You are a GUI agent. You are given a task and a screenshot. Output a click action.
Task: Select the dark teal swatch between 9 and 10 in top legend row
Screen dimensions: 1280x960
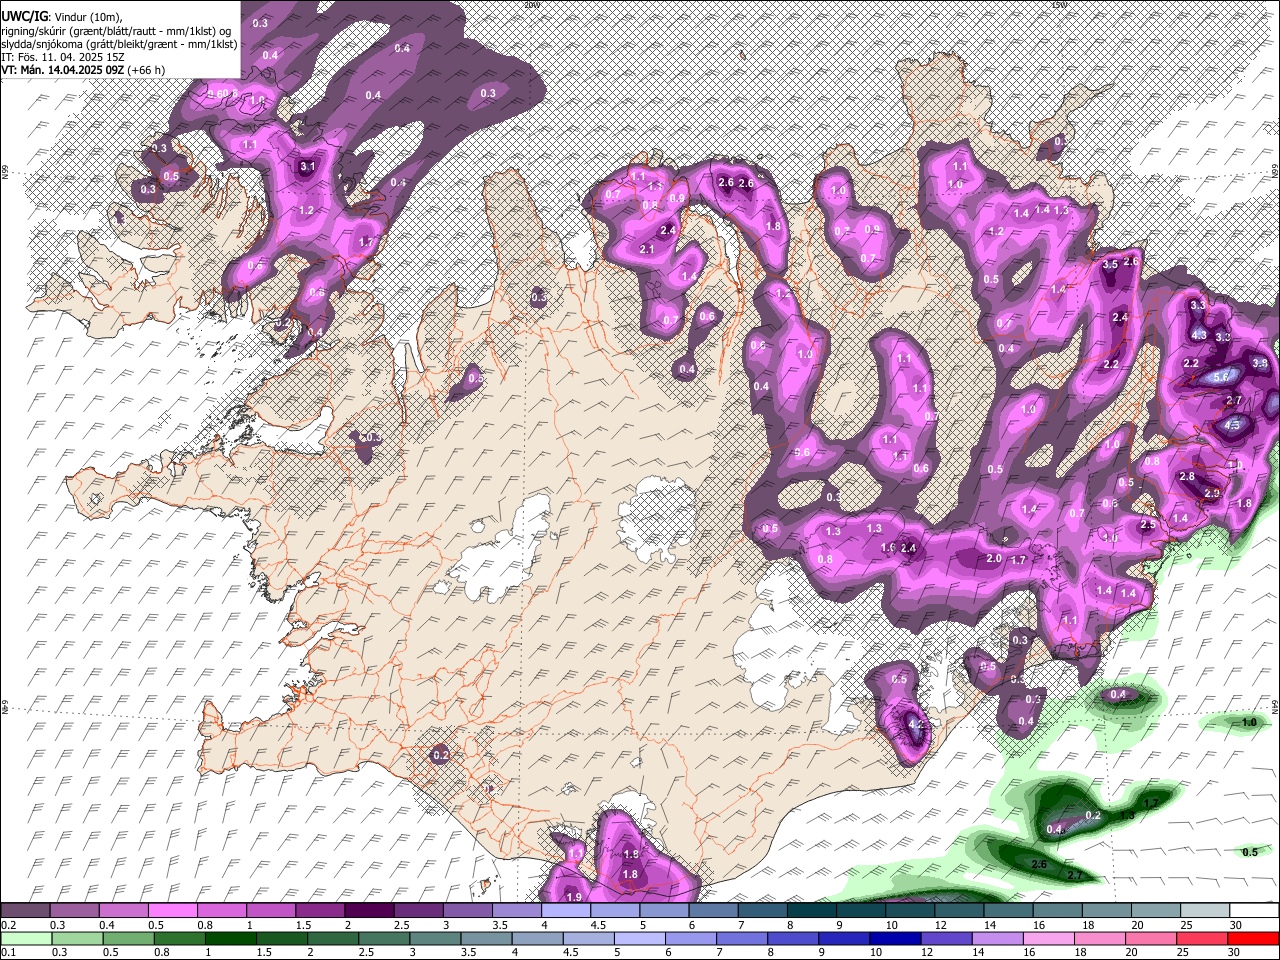click(x=861, y=910)
